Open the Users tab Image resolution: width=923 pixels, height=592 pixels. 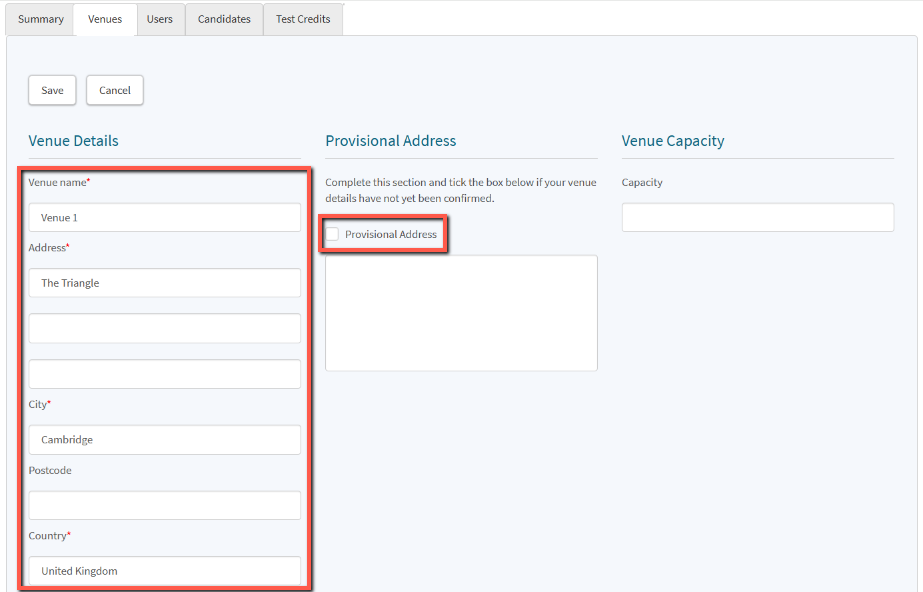[x=160, y=19]
